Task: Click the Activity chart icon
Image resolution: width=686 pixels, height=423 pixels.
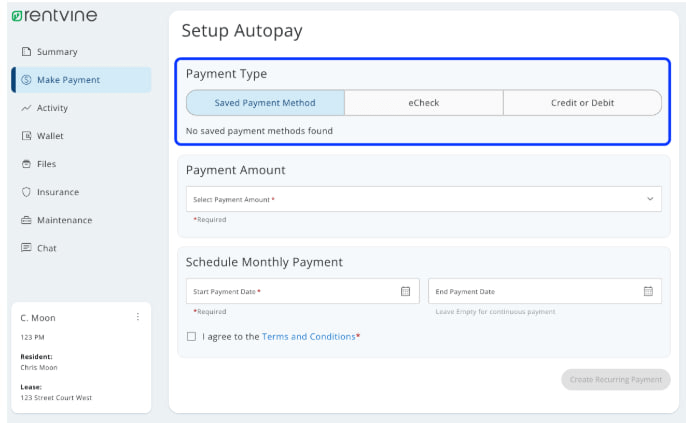Action: click(x=26, y=108)
